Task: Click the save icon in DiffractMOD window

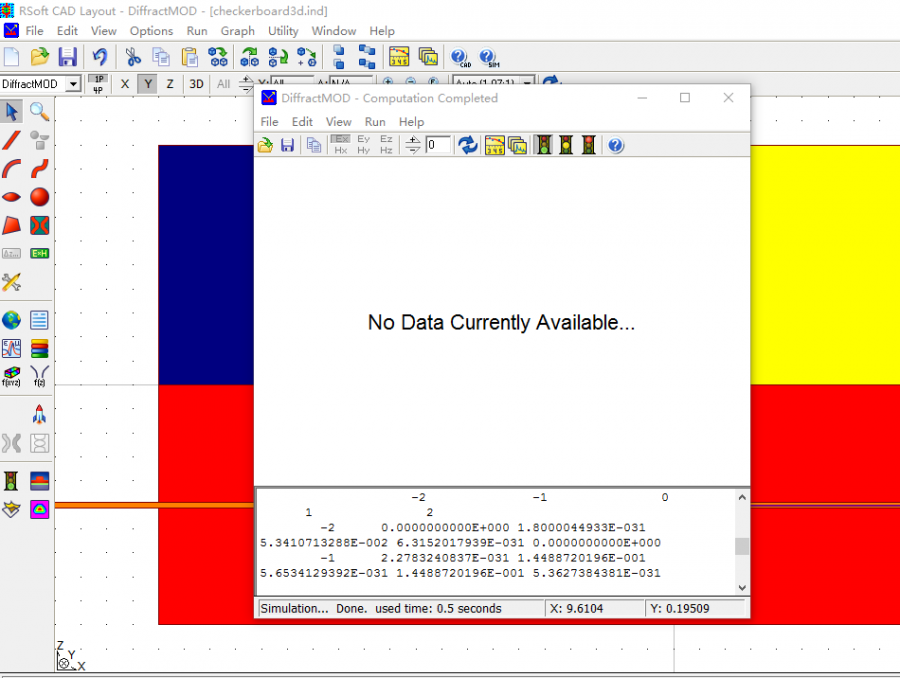Action: tap(288, 145)
